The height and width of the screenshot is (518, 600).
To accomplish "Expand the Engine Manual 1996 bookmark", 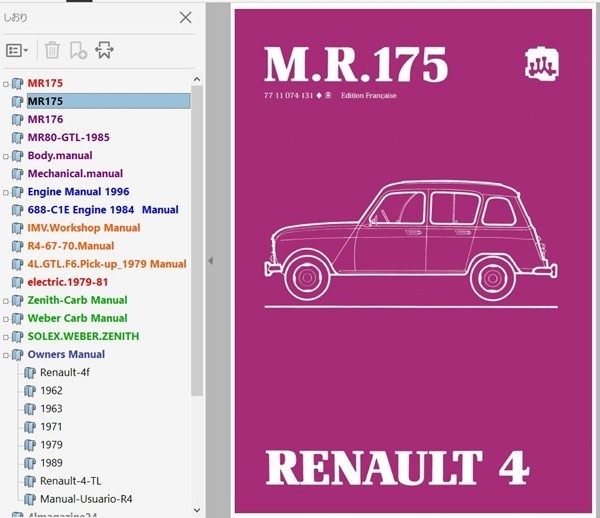I will [x=6, y=192].
